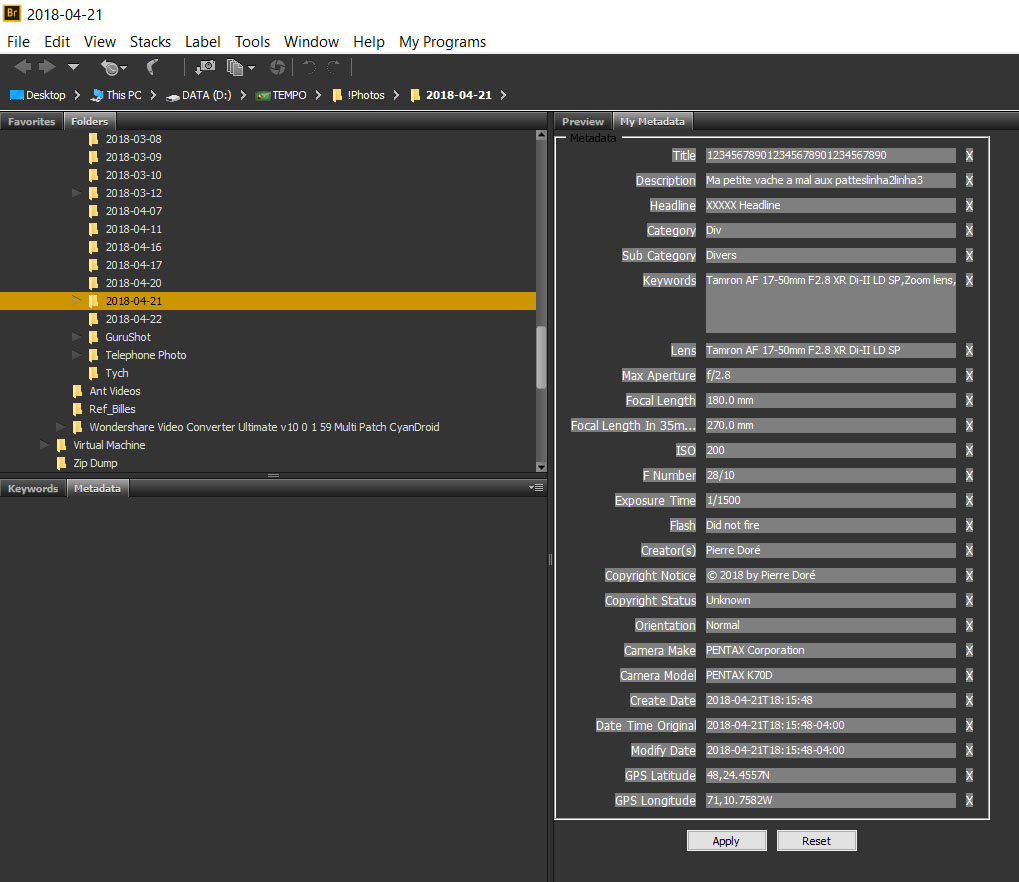Rotate 90° clockwise icon
This screenshot has width=1019, height=882.
[333, 67]
